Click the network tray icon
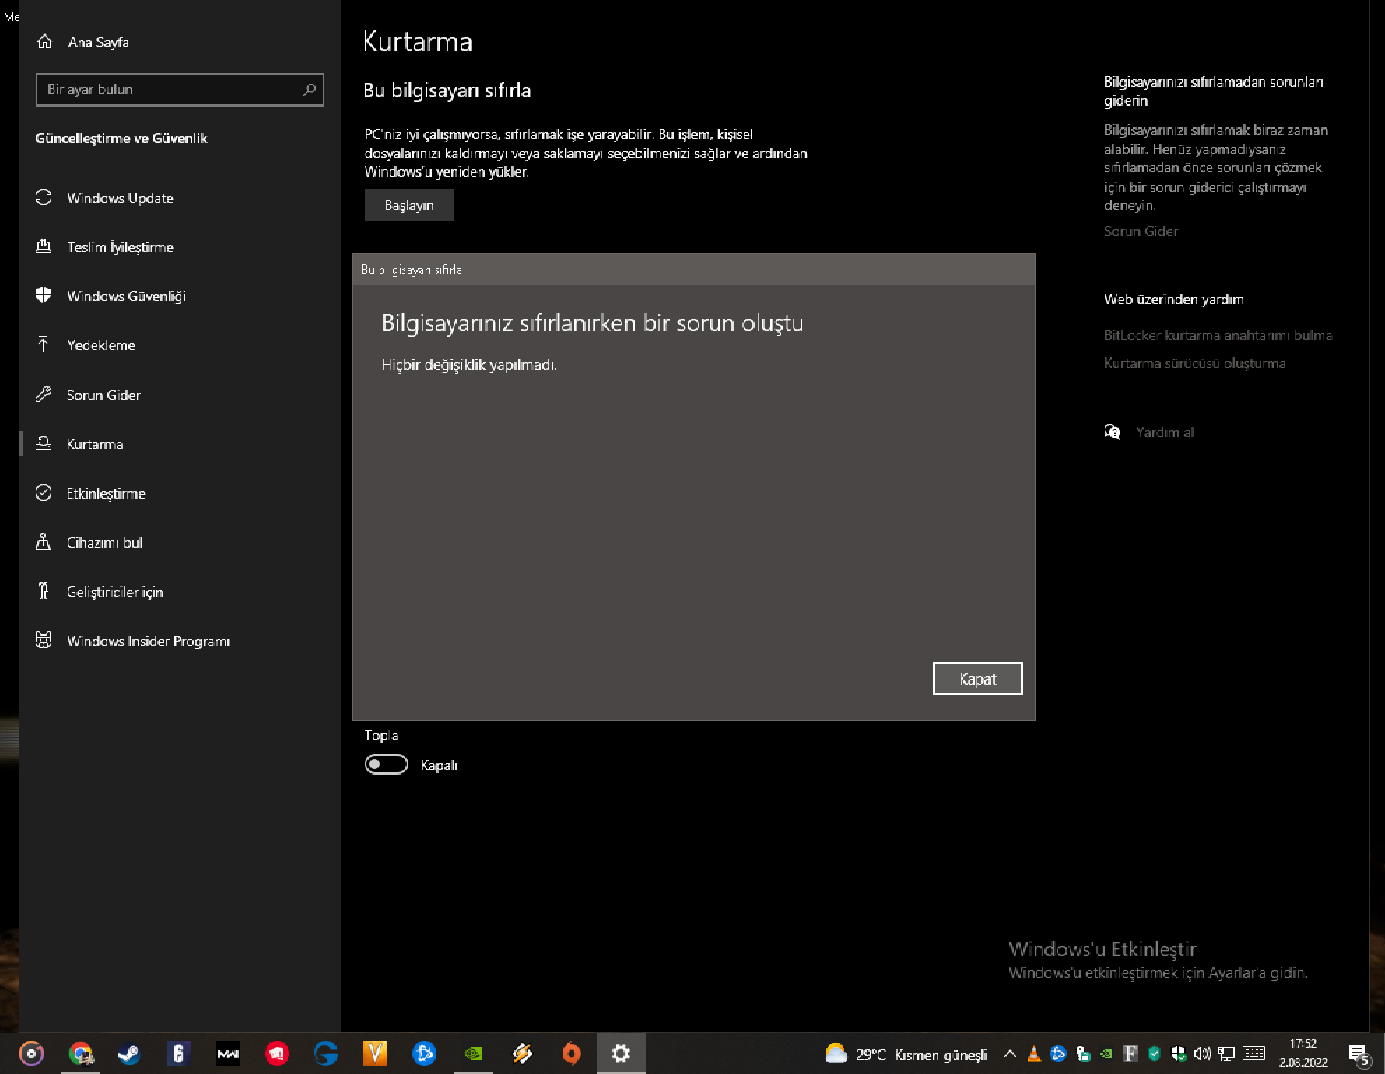 tap(1226, 1054)
